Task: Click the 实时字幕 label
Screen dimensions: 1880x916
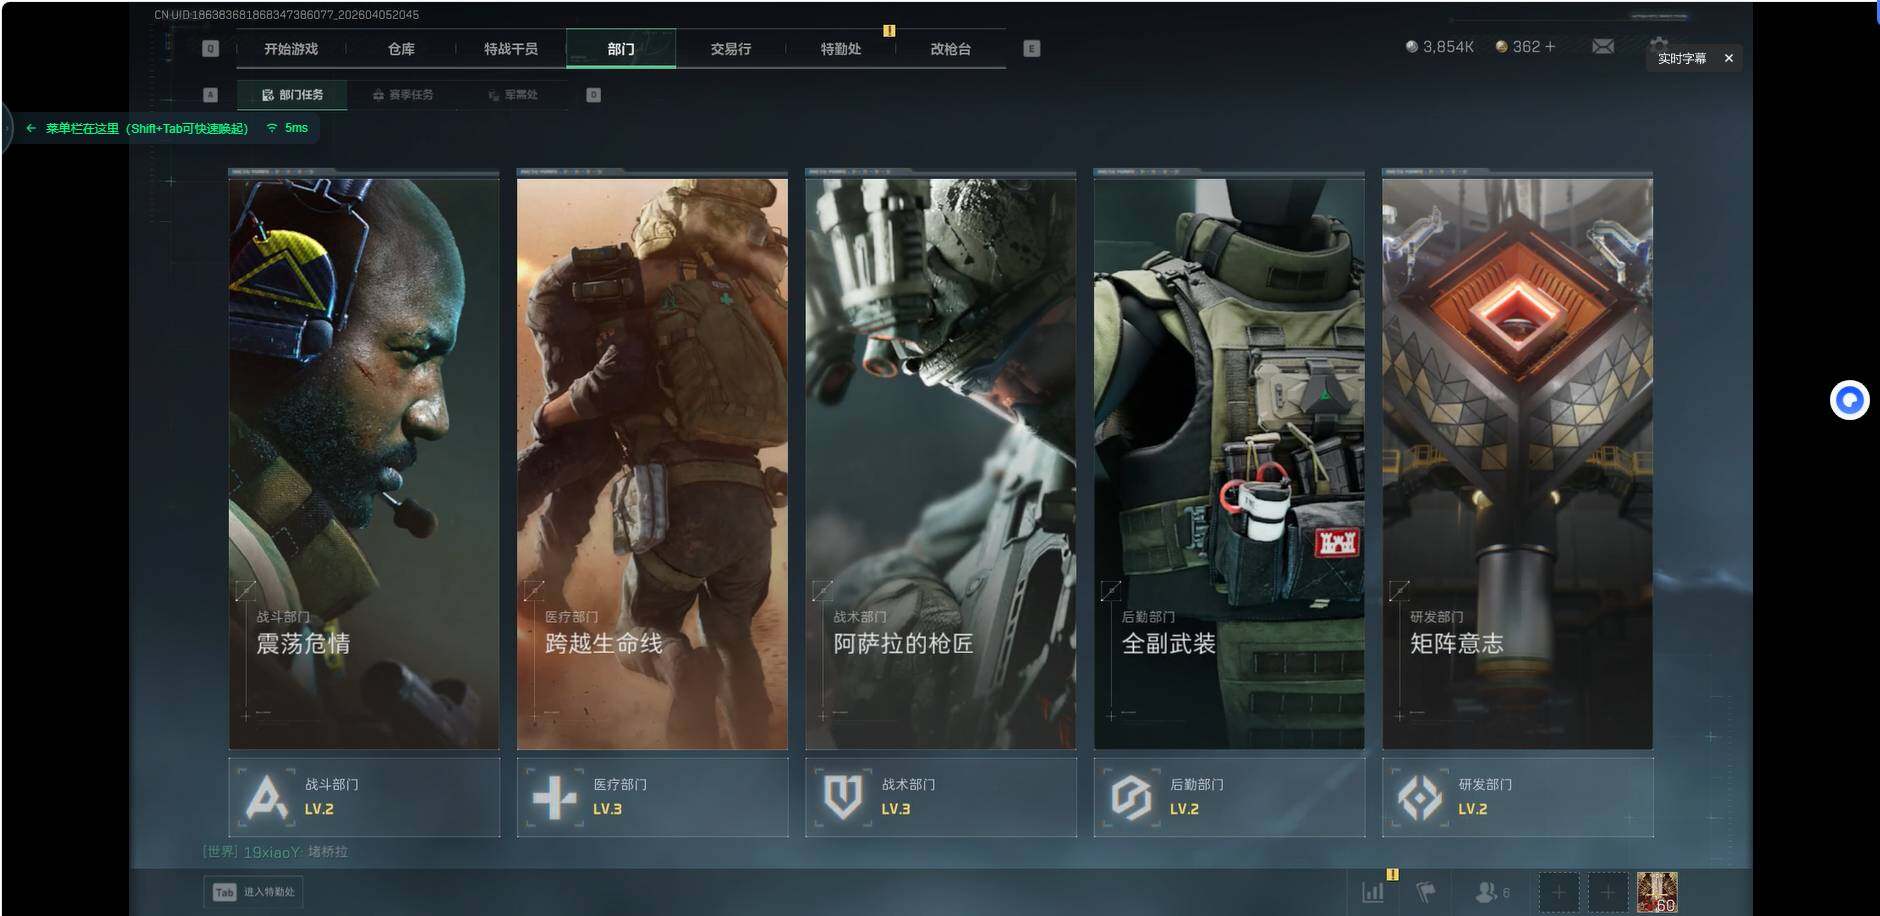Action: [x=1682, y=58]
